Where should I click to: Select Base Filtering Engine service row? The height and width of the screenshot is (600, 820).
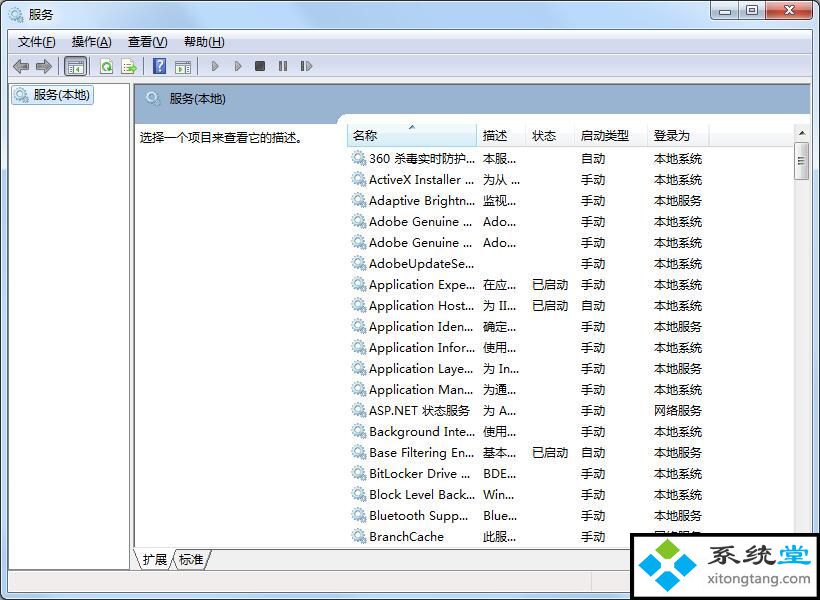pyautogui.click(x=527, y=452)
